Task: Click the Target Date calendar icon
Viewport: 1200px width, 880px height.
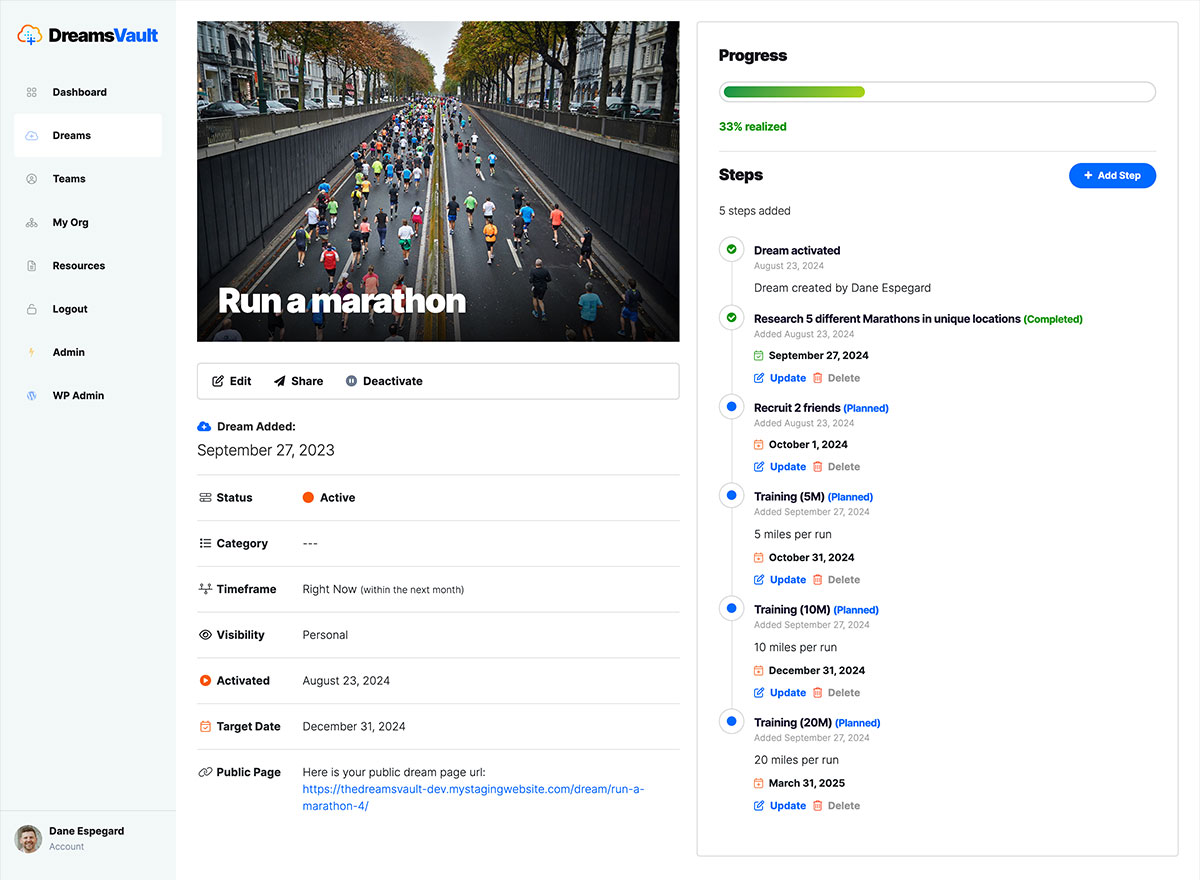Action: pyautogui.click(x=205, y=726)
